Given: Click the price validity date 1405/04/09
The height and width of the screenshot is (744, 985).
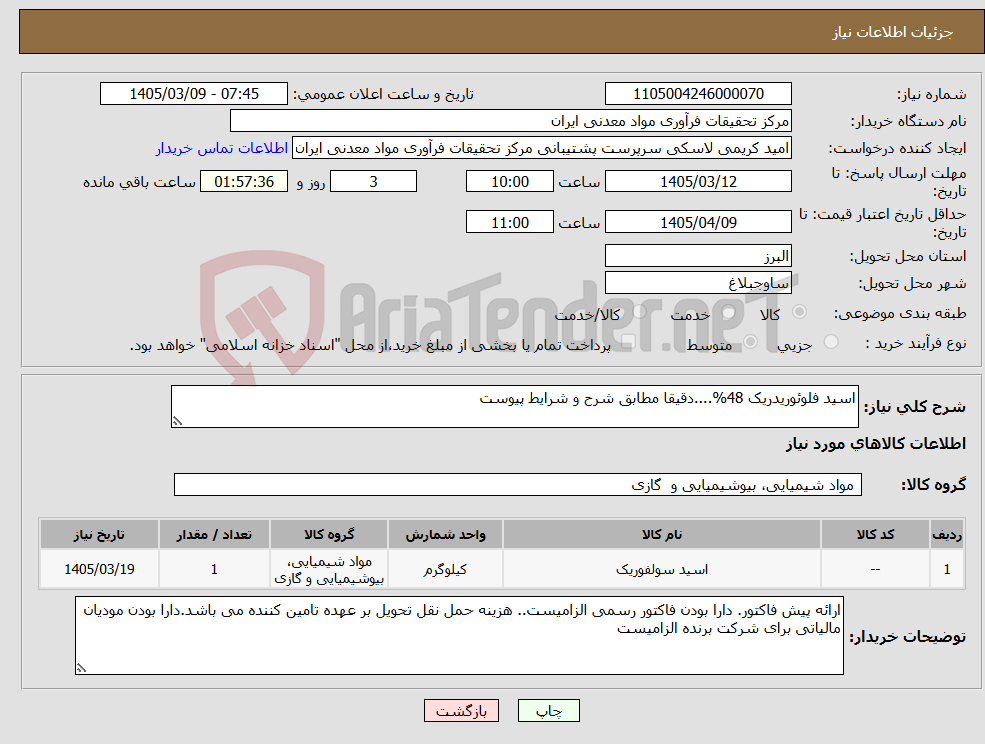Looking at the screenshot, I should pos(698,222).
